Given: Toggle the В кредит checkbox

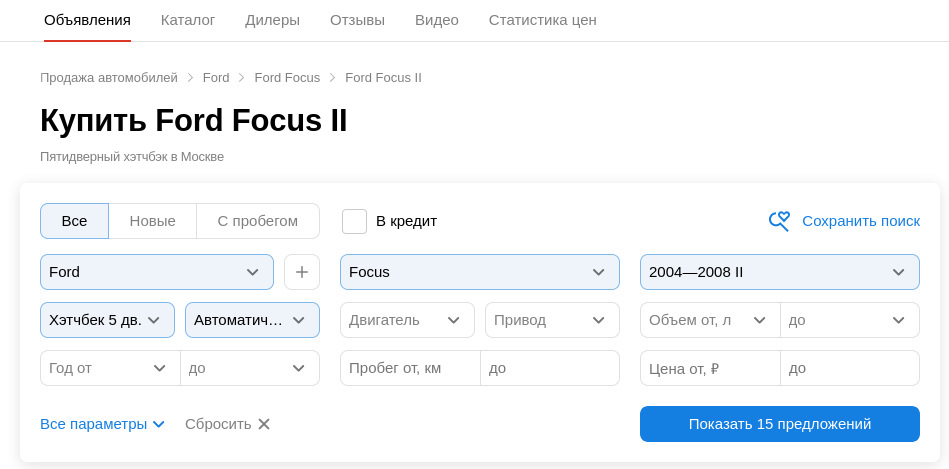Looking at the screenshot, I should coord(354,221).
